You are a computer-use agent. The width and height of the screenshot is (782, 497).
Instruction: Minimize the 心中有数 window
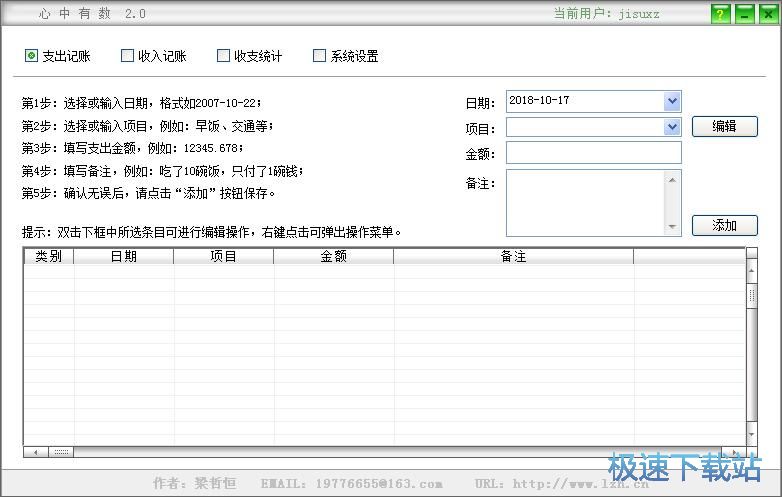[x=744, y=14]
